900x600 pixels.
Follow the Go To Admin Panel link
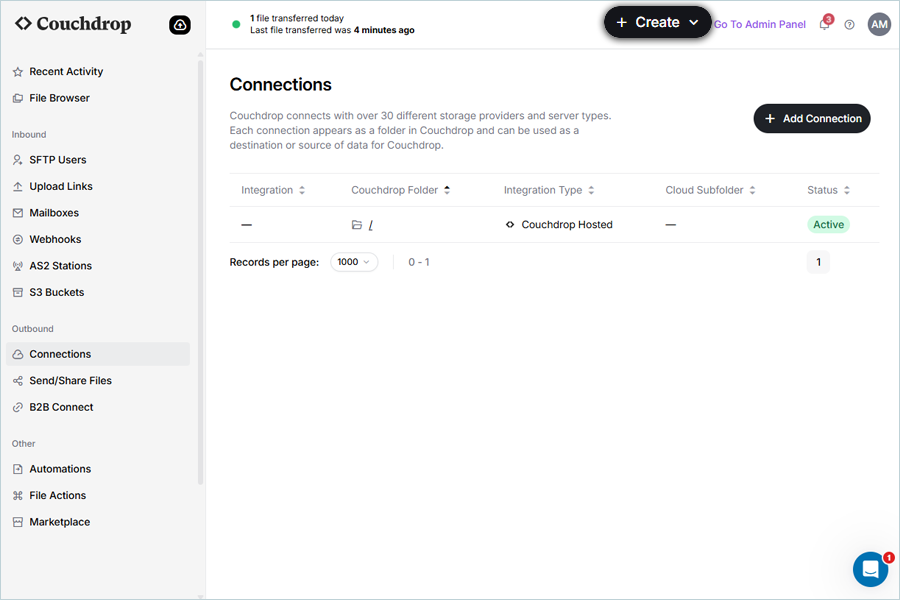759,24
